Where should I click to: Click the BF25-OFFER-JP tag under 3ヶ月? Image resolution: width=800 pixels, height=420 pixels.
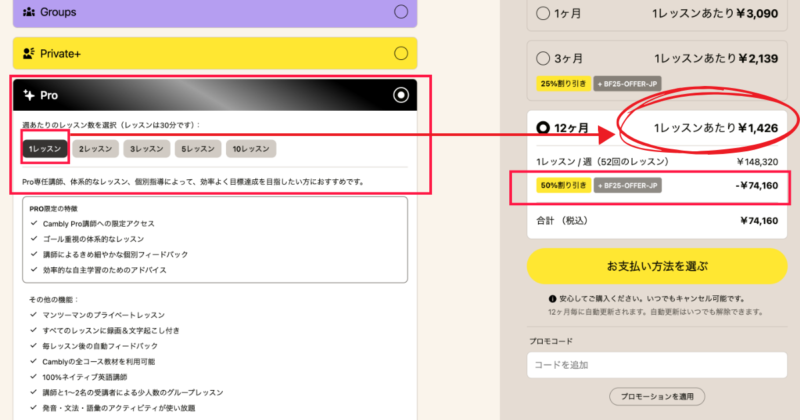point(627,83)
